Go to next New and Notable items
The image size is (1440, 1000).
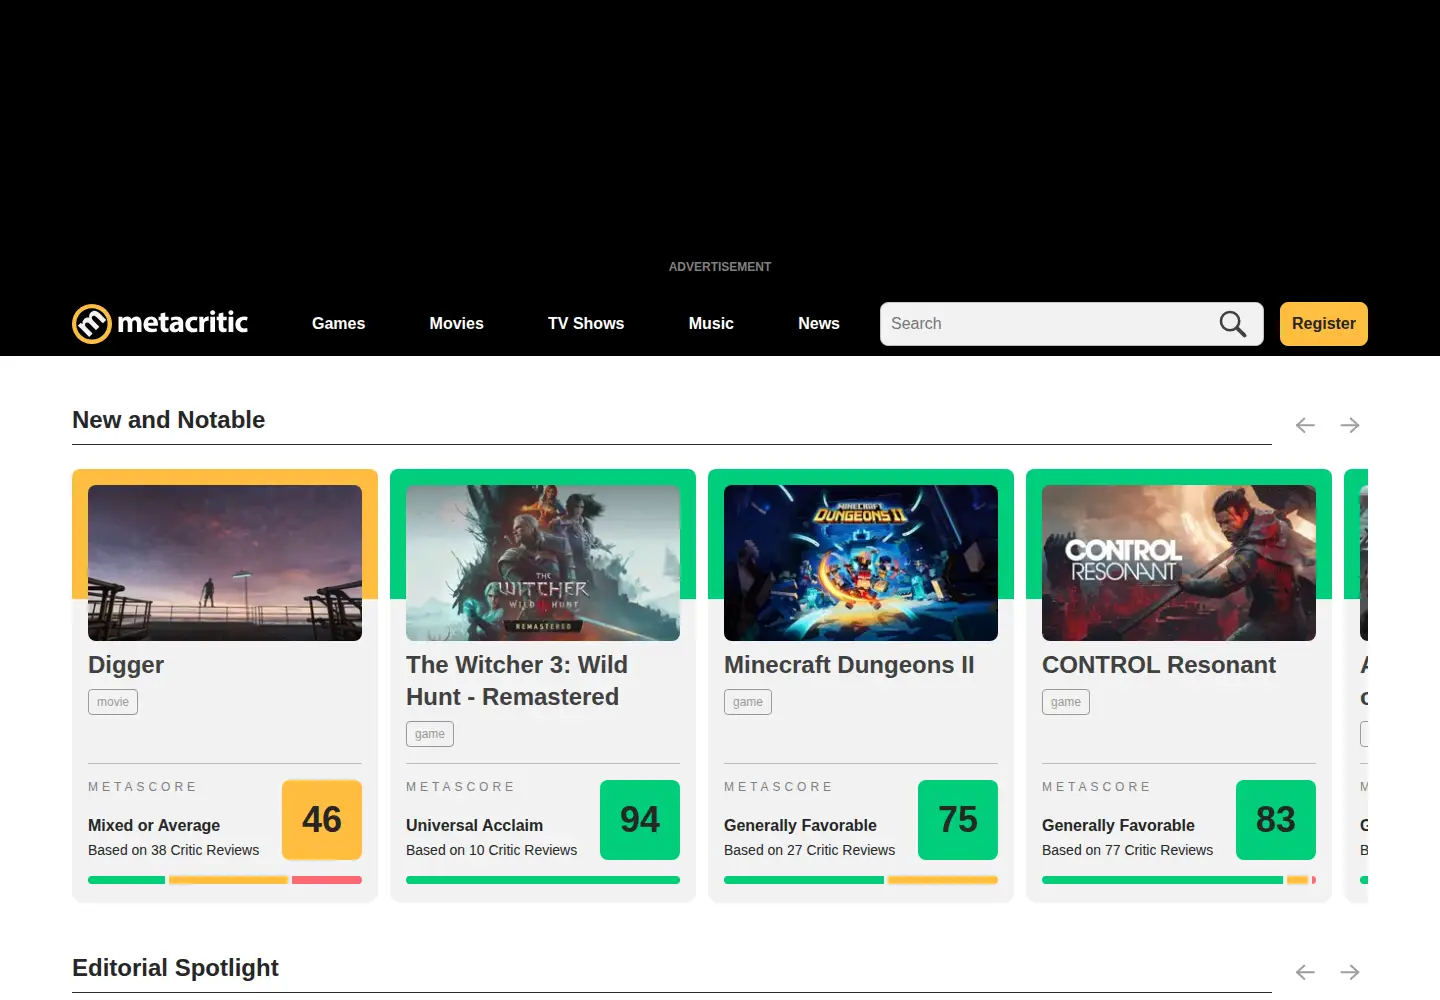point(1350,425)
